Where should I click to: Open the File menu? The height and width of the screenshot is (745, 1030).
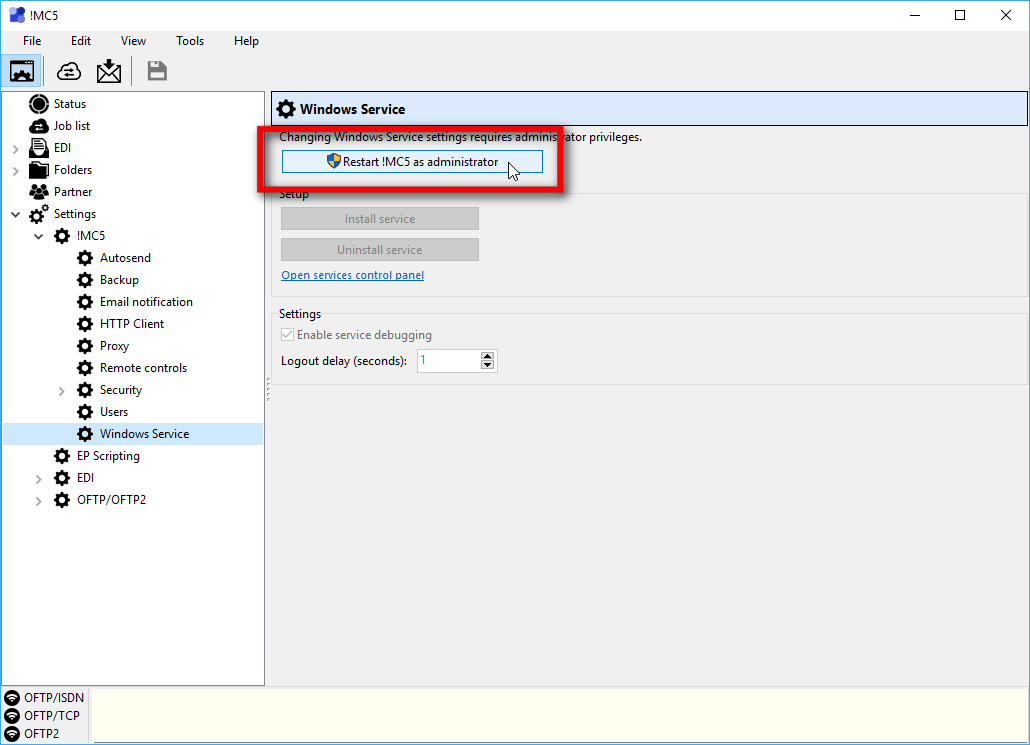(x=32, y=41)
